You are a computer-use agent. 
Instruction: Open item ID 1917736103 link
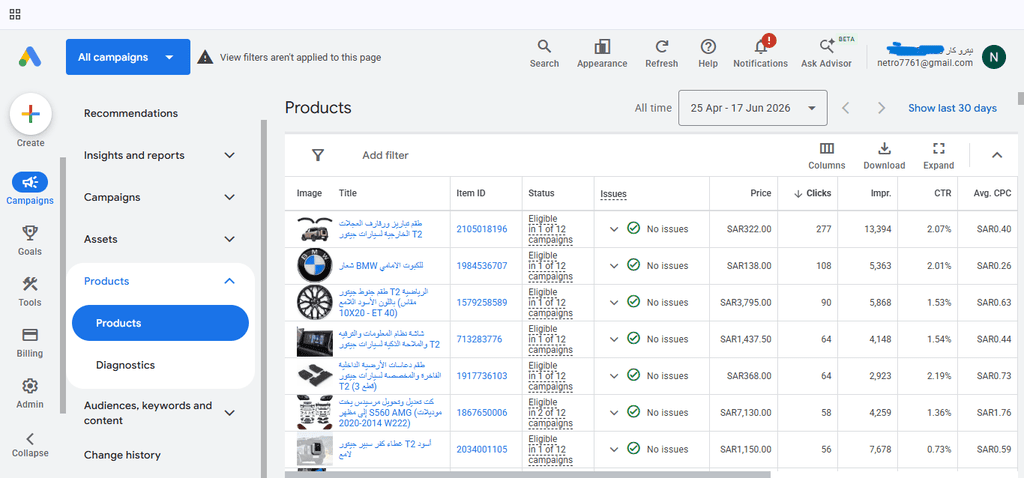tap(482, 375)
